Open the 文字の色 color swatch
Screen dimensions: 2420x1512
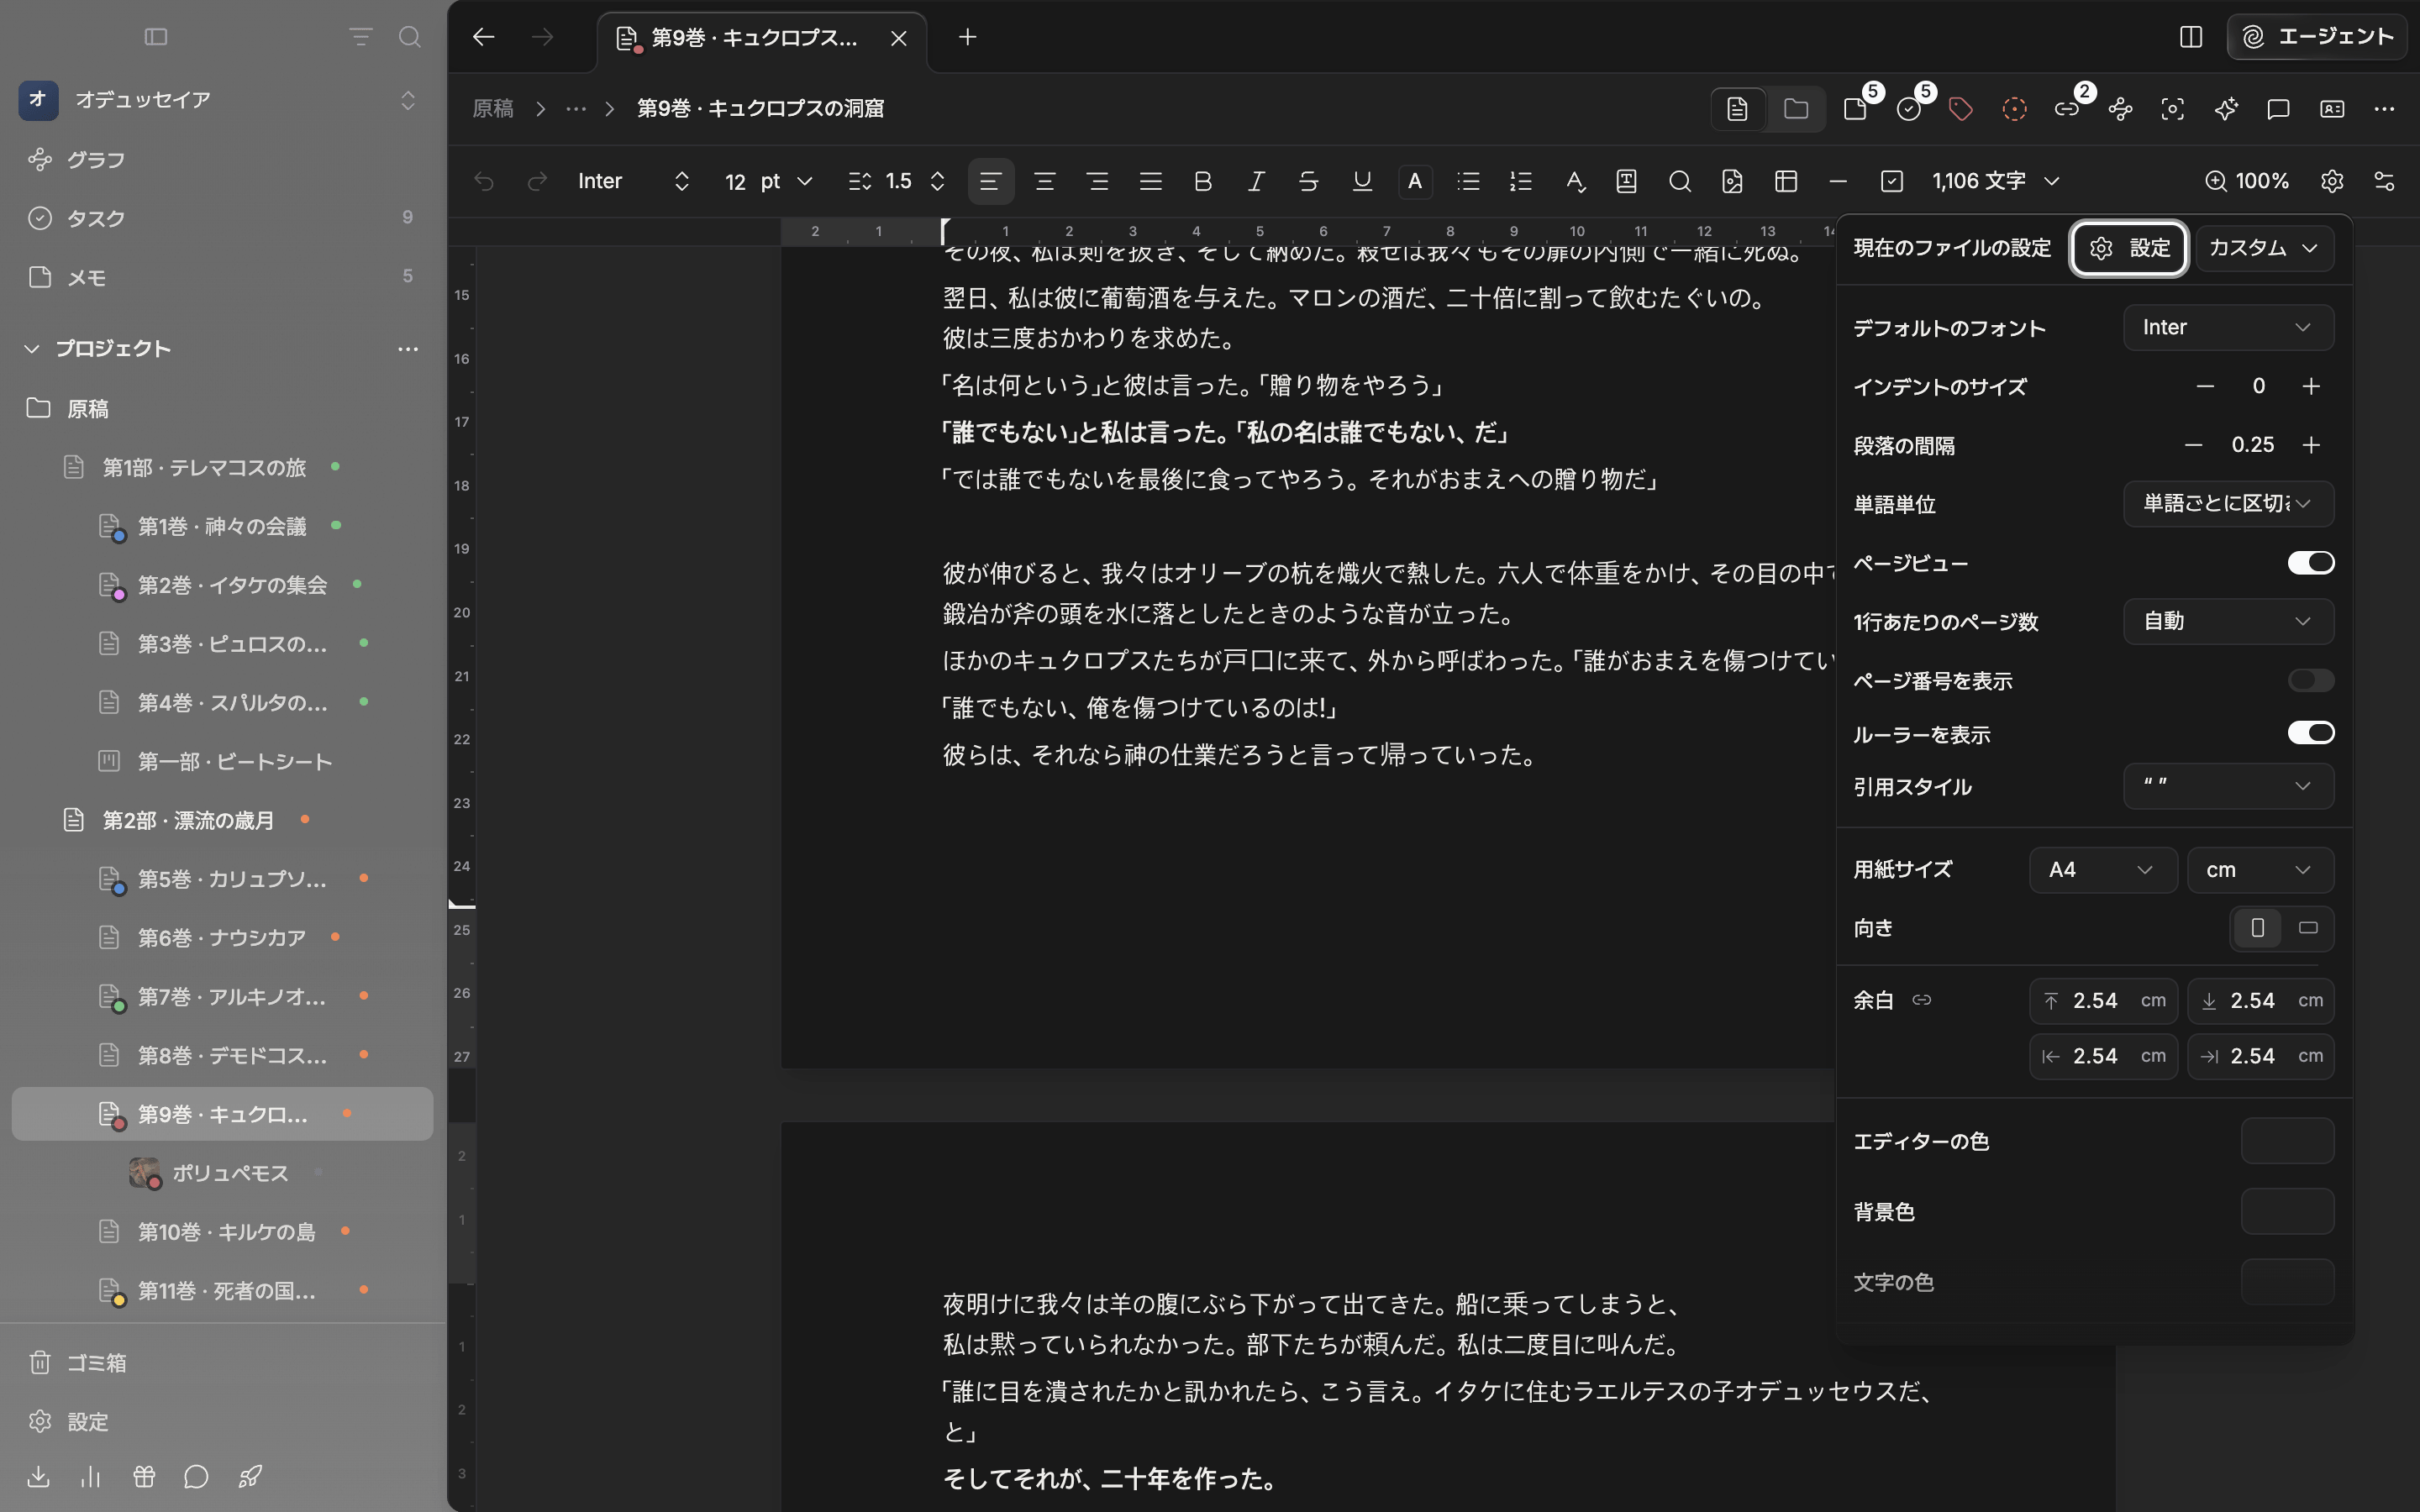point(2287,1282)
